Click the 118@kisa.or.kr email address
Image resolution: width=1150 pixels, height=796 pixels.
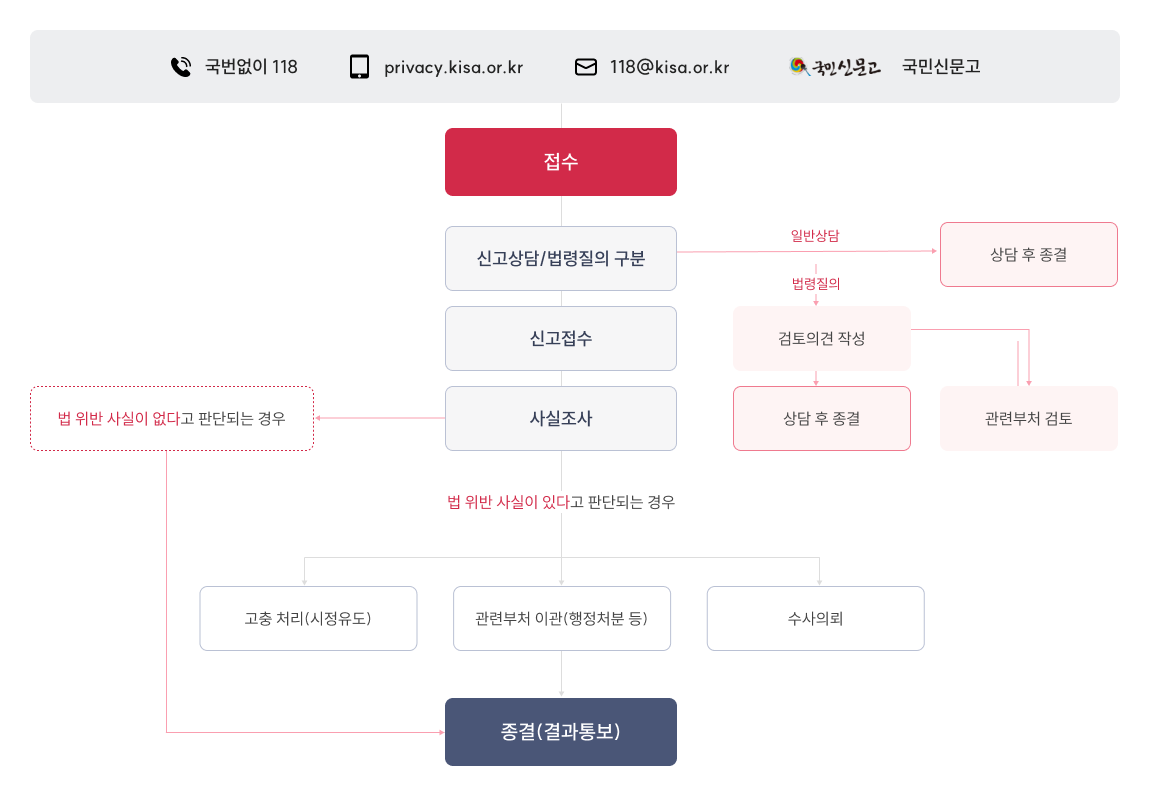tap(669, 67)
